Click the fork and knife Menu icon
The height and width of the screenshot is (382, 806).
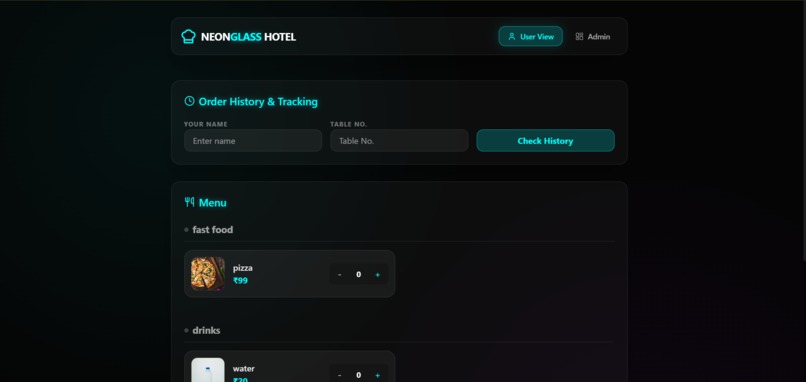[189, 202]
